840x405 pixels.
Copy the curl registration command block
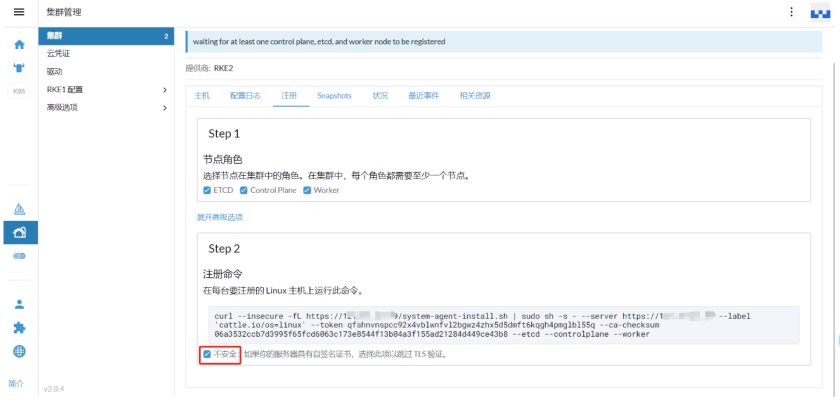pos(504,325)
